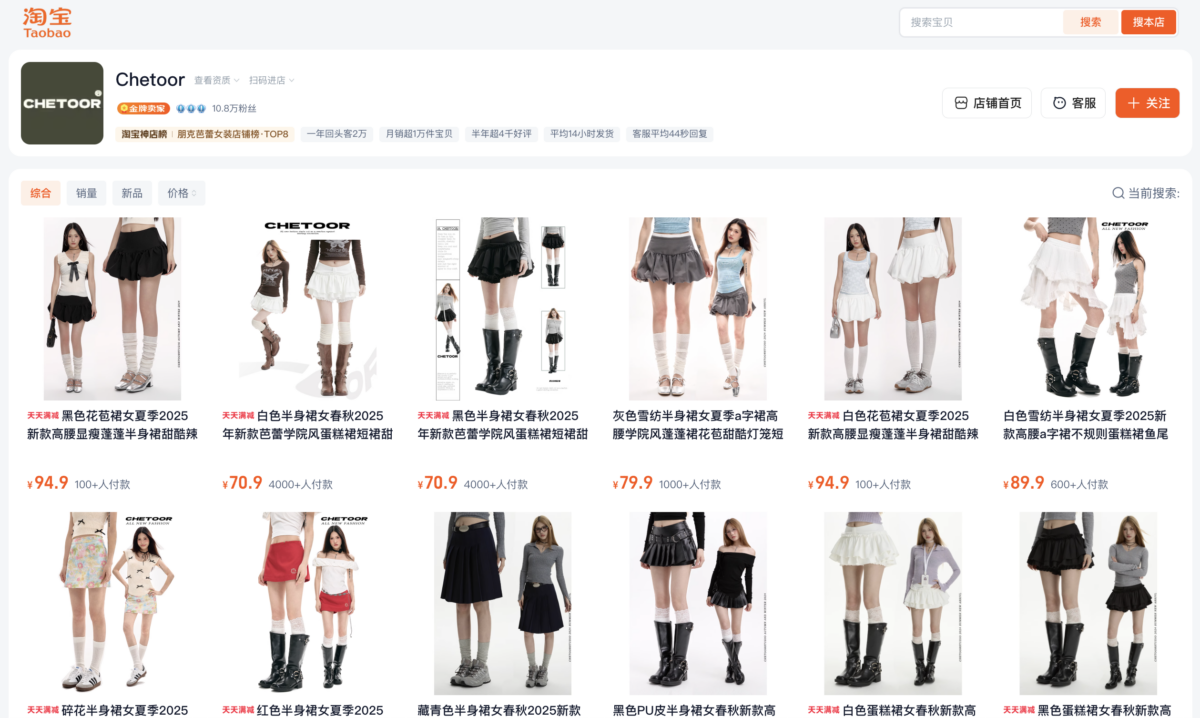Image resolution: width=1200 pixels, height=718 pixels.
Task: Click into the 搜索宝贝 search field
Action: [980, 22]
